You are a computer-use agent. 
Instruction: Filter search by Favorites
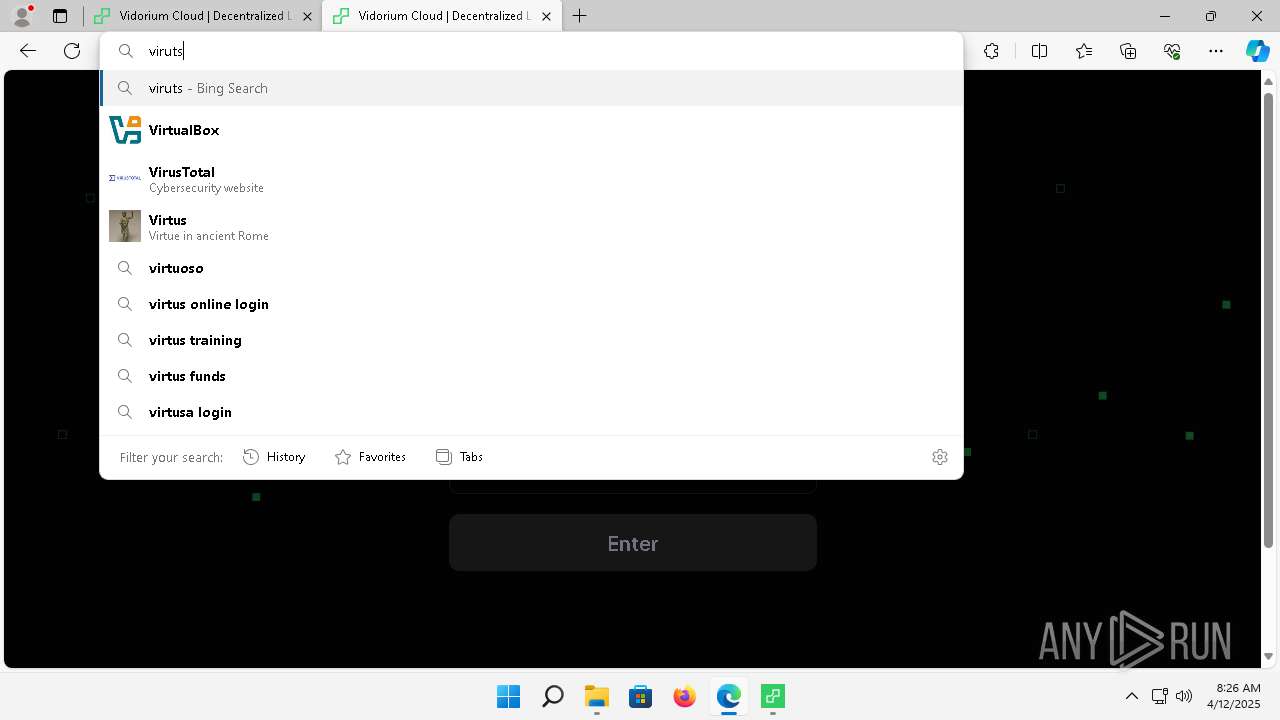[371, 457]
